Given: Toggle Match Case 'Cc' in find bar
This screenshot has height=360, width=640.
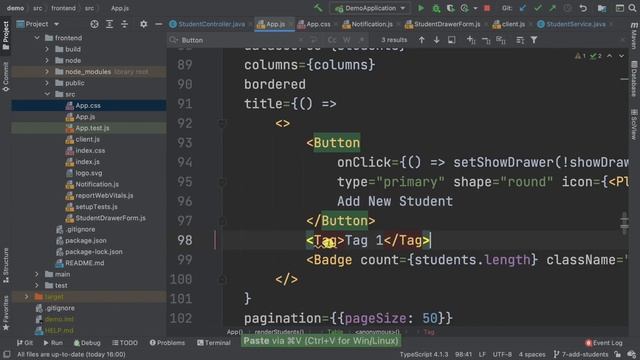Looking at the screenshot, I should (x=332, y=40).
